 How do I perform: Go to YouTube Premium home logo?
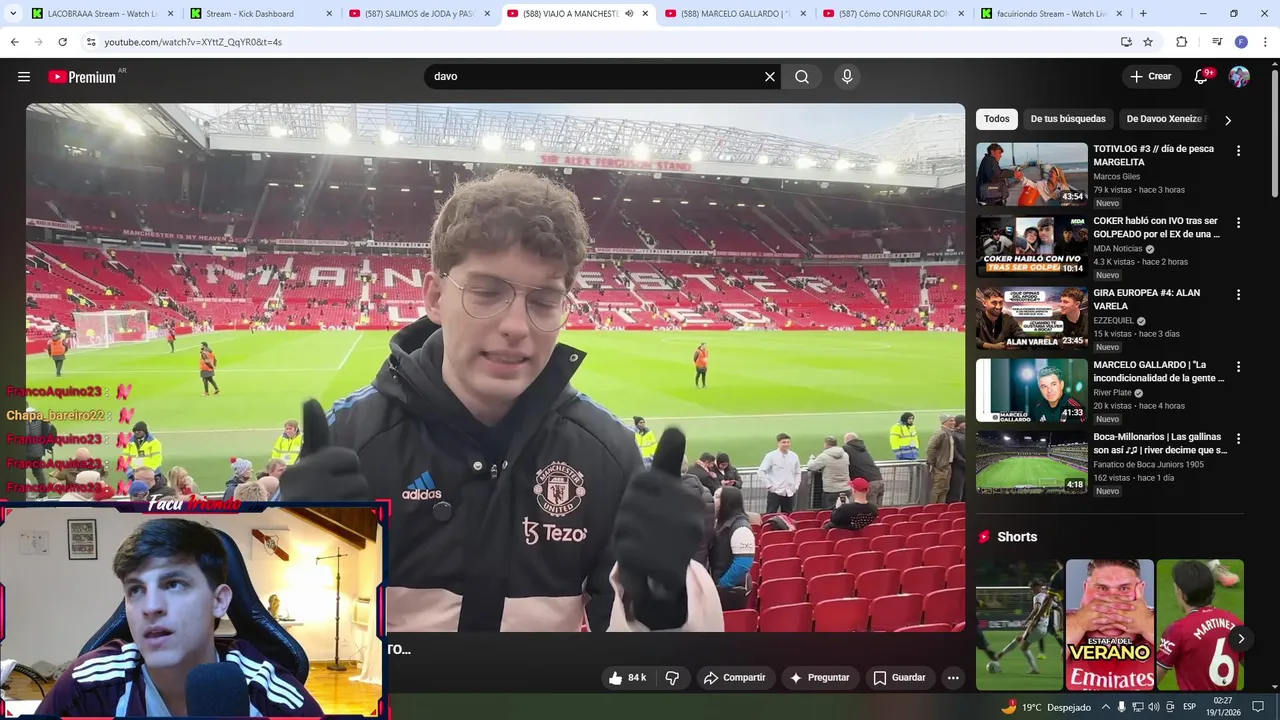pyautogui.click(x=82, y=77)
